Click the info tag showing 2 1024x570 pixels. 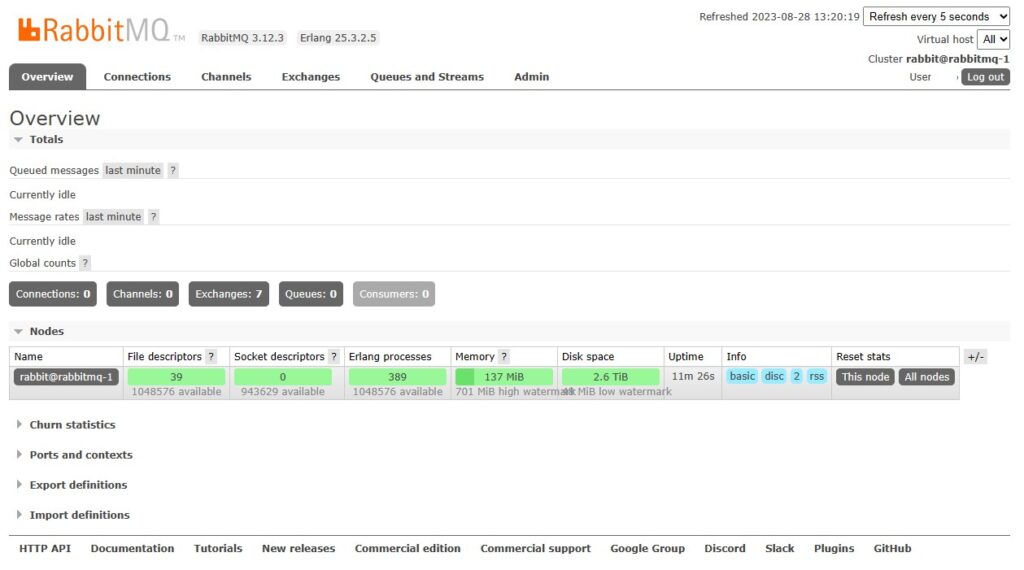pyautogui.click(x=796, y=376)
